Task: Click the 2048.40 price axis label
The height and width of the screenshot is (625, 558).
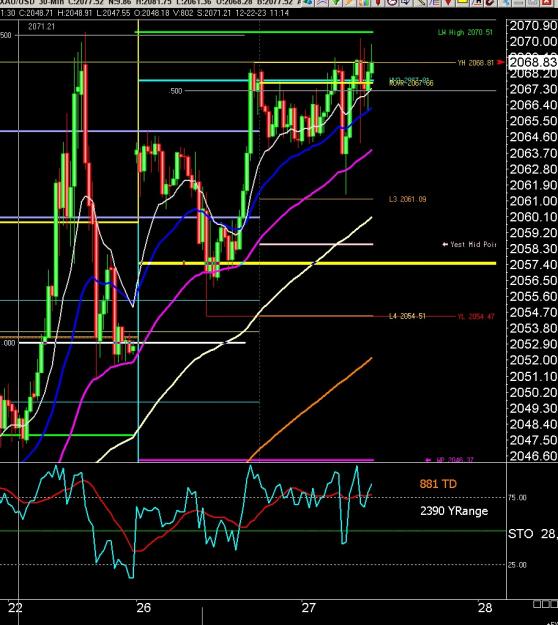Action: click(533, 424)
